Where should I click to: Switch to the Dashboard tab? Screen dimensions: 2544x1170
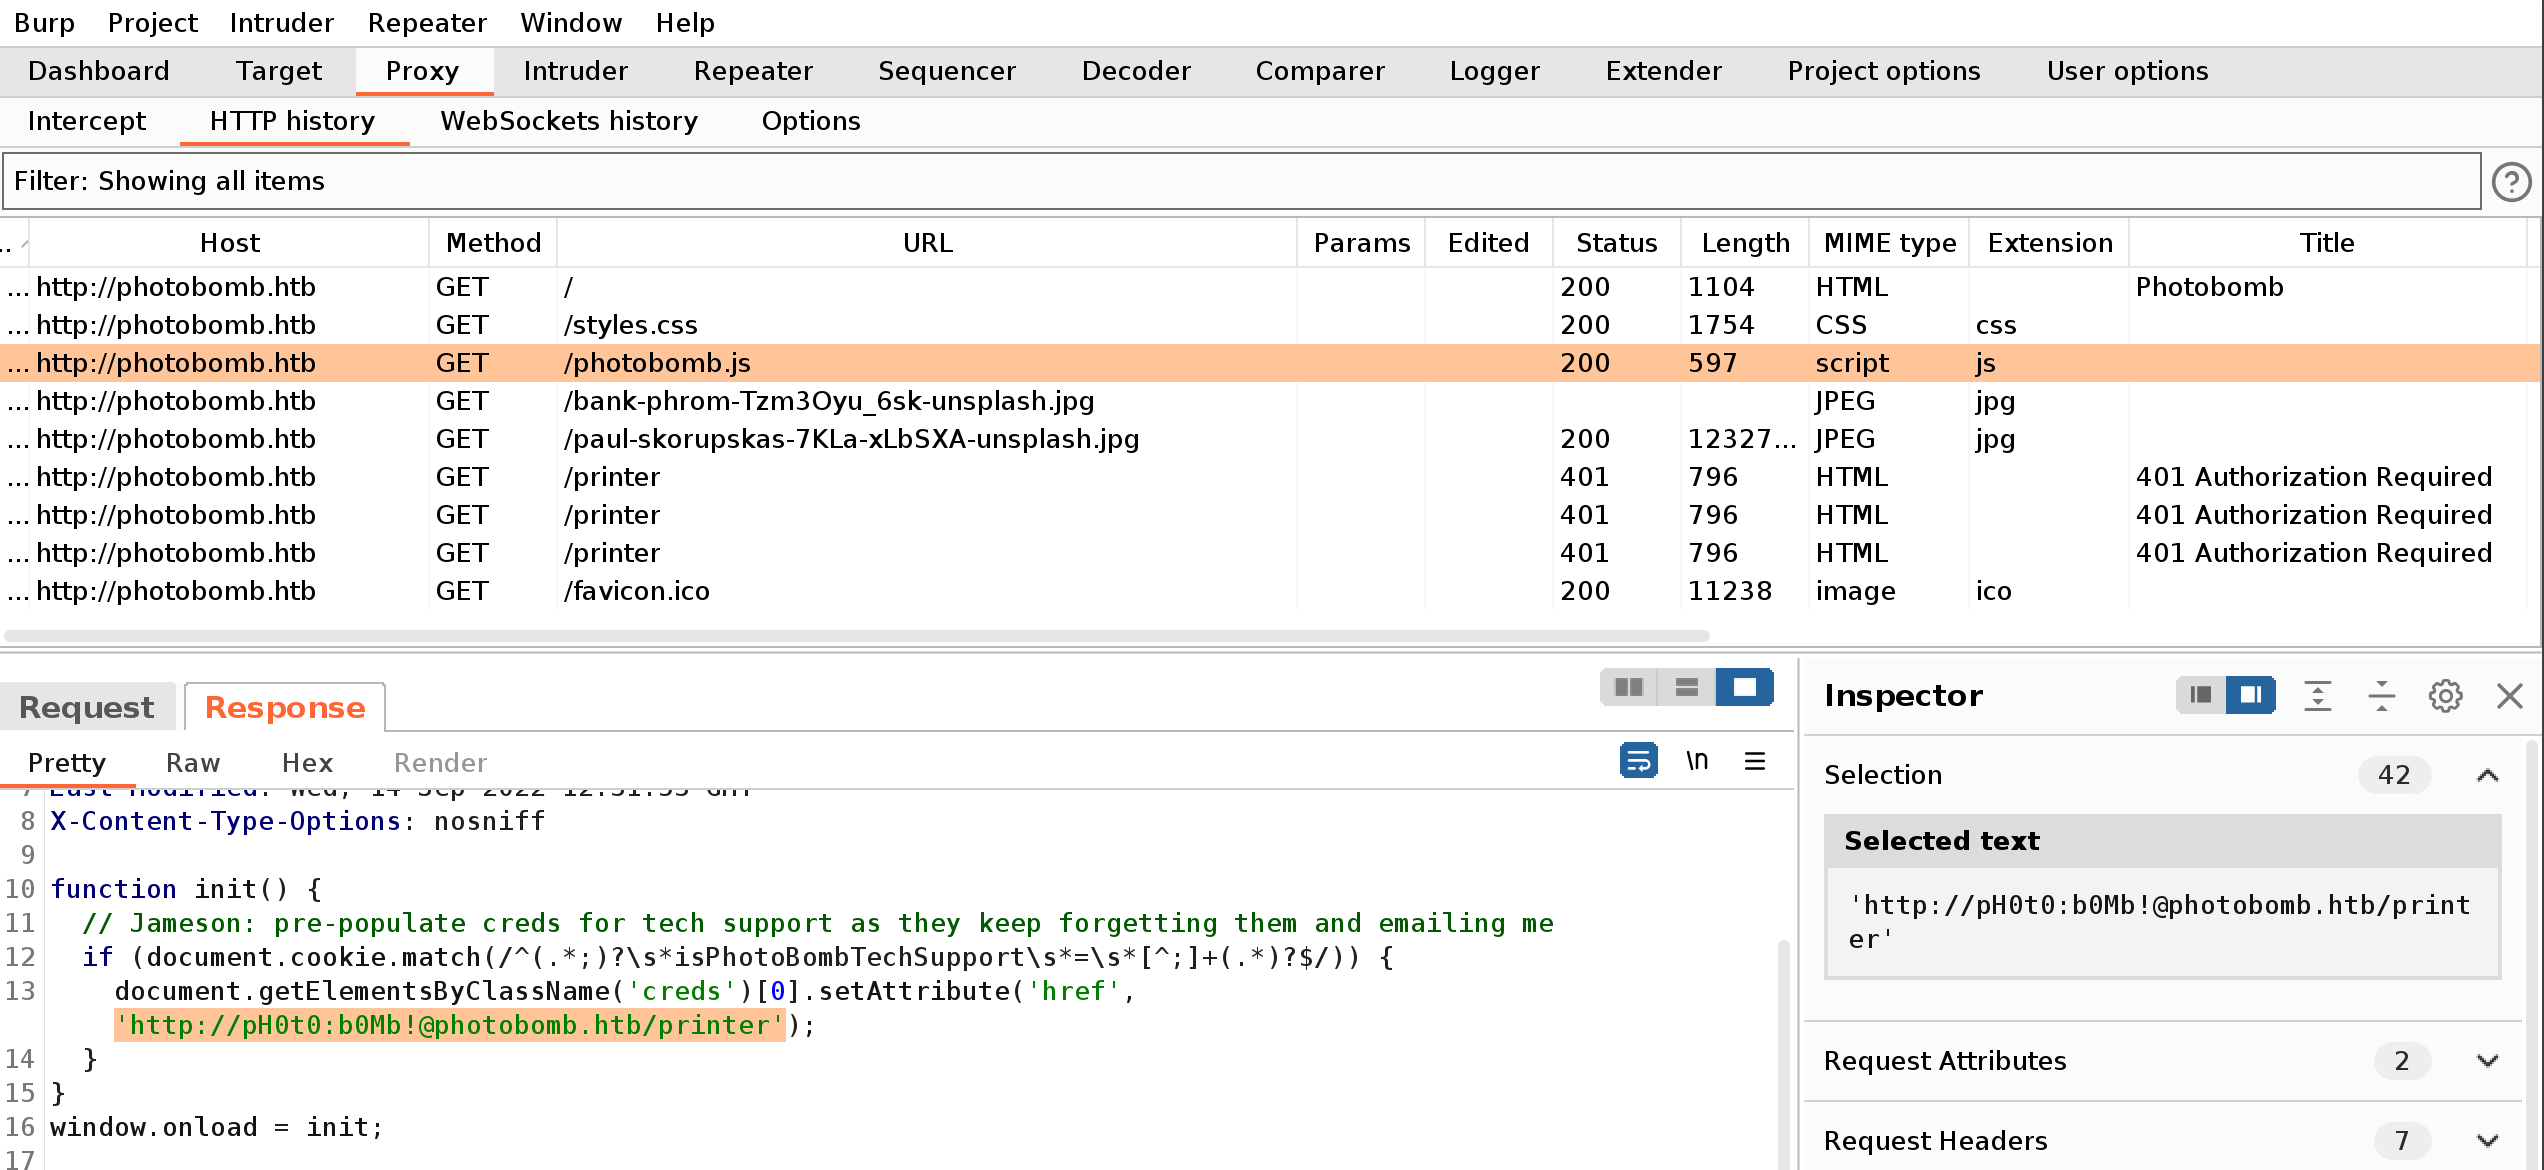pos(99,71)
